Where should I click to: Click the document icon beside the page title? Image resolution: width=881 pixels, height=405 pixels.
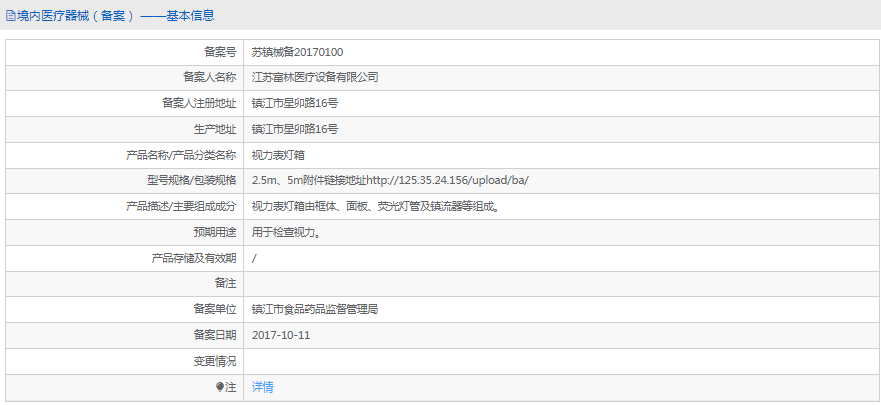pyautogui.click(x=10, y=16)
